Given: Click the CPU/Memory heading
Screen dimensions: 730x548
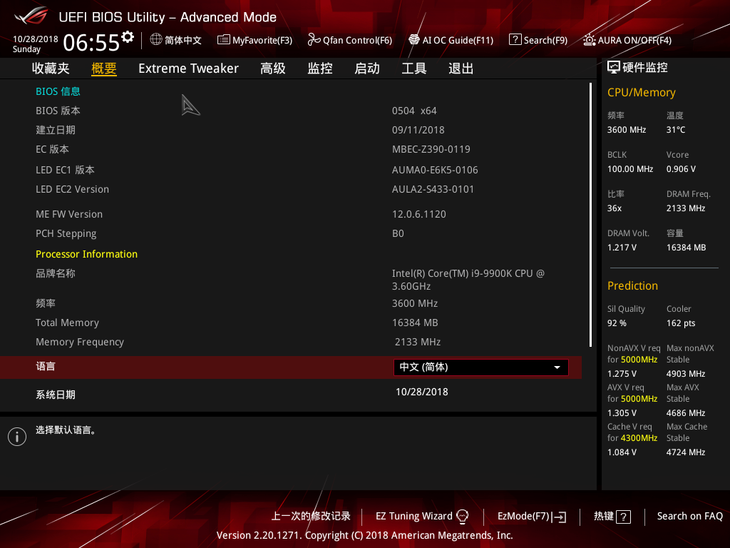Looking at the screenshot, I should tap(641, 93).
